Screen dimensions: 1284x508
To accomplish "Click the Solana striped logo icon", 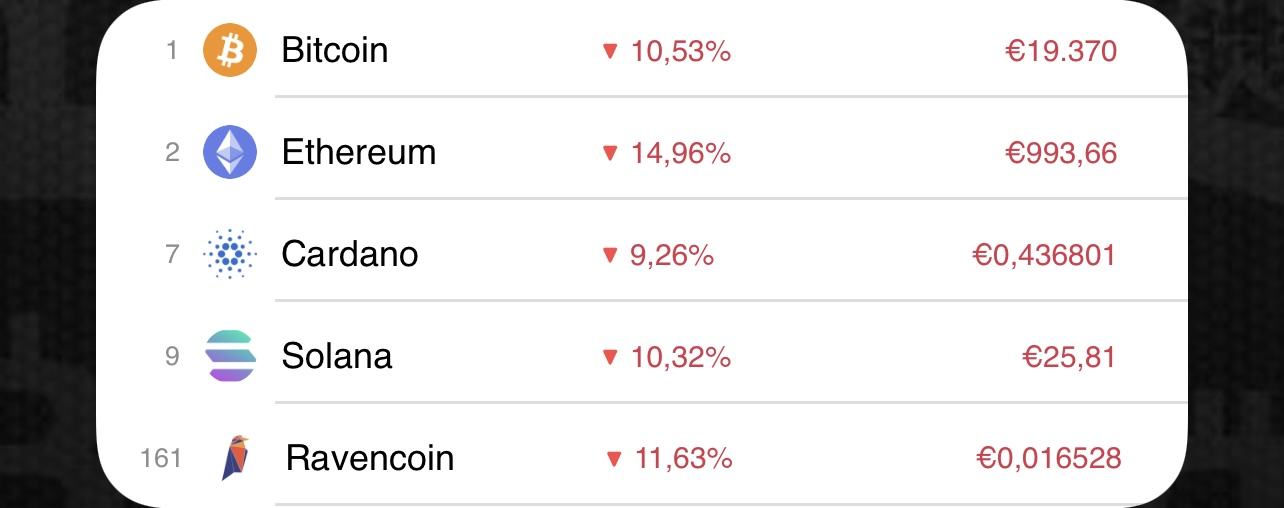I will point(230,356).
